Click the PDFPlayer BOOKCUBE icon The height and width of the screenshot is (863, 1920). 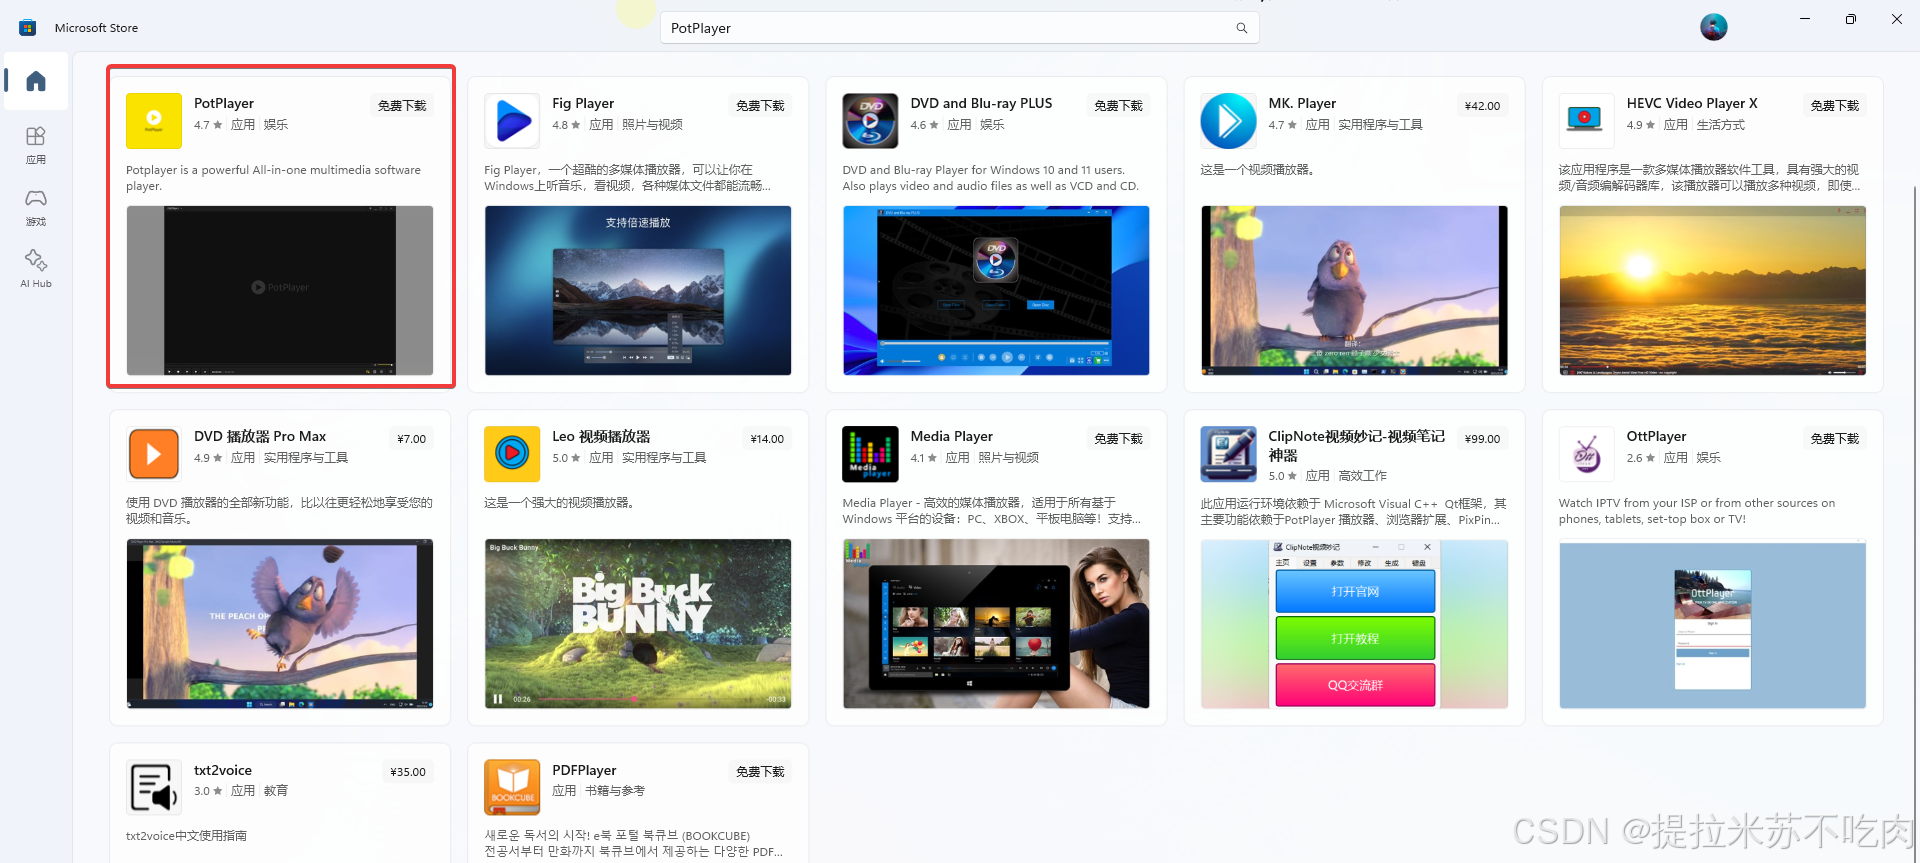tap(512, 787)
